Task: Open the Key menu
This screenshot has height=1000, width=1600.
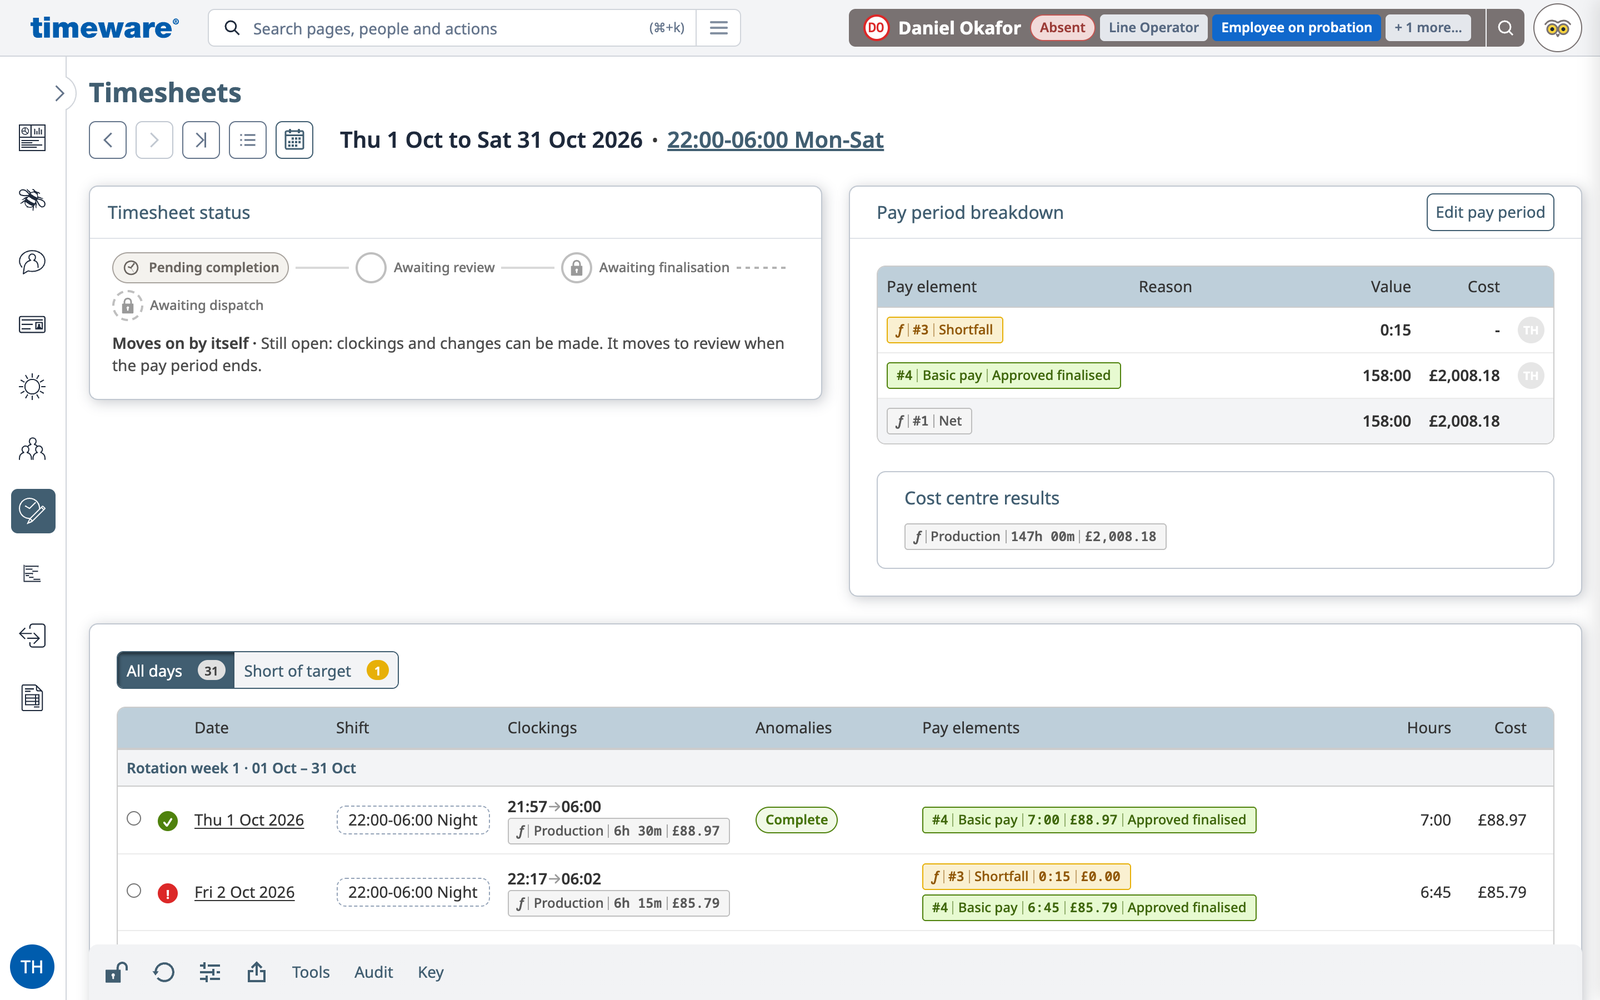Action: point(431,972)
